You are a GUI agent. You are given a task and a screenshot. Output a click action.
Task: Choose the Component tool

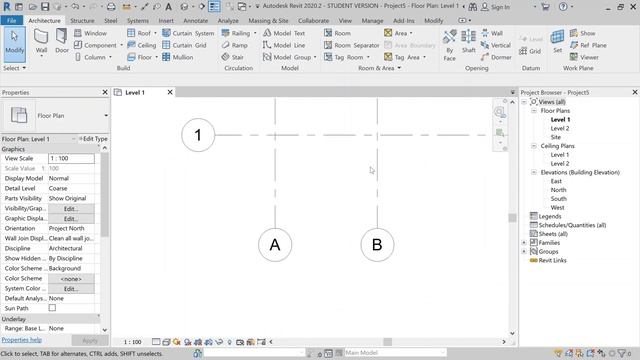96,45
